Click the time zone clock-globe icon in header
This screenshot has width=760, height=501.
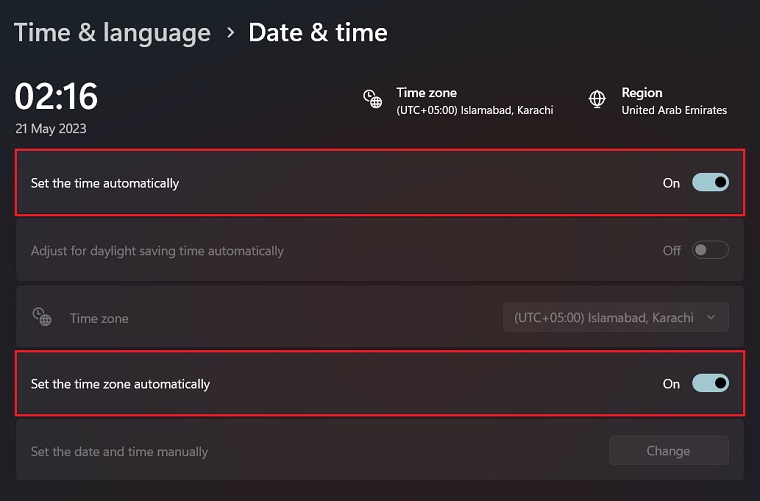(x=372, y=98)
